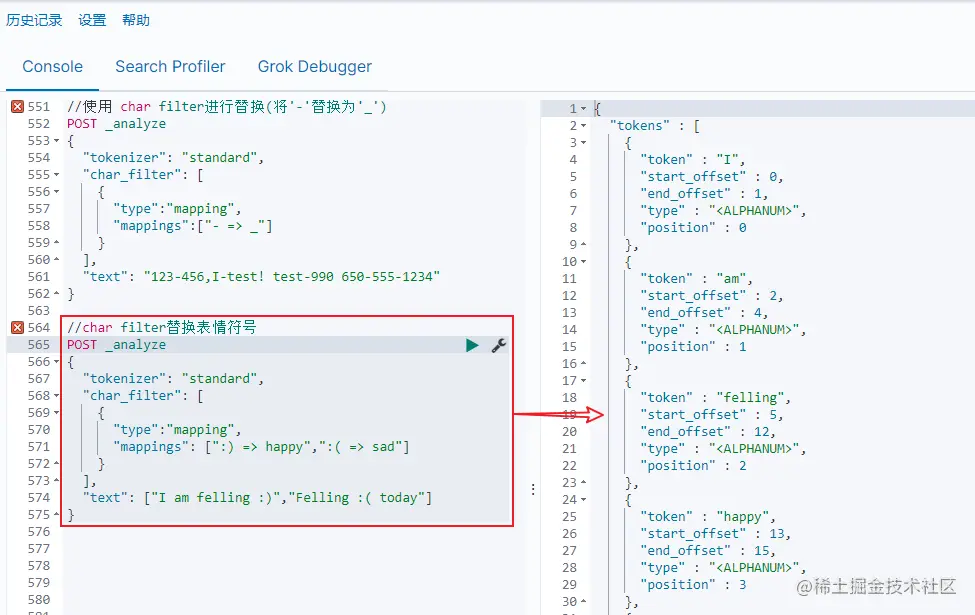Screen dimensions: 975x615
Task: Collapse fold arrow on editor line 555
Action: pos(57,175)
